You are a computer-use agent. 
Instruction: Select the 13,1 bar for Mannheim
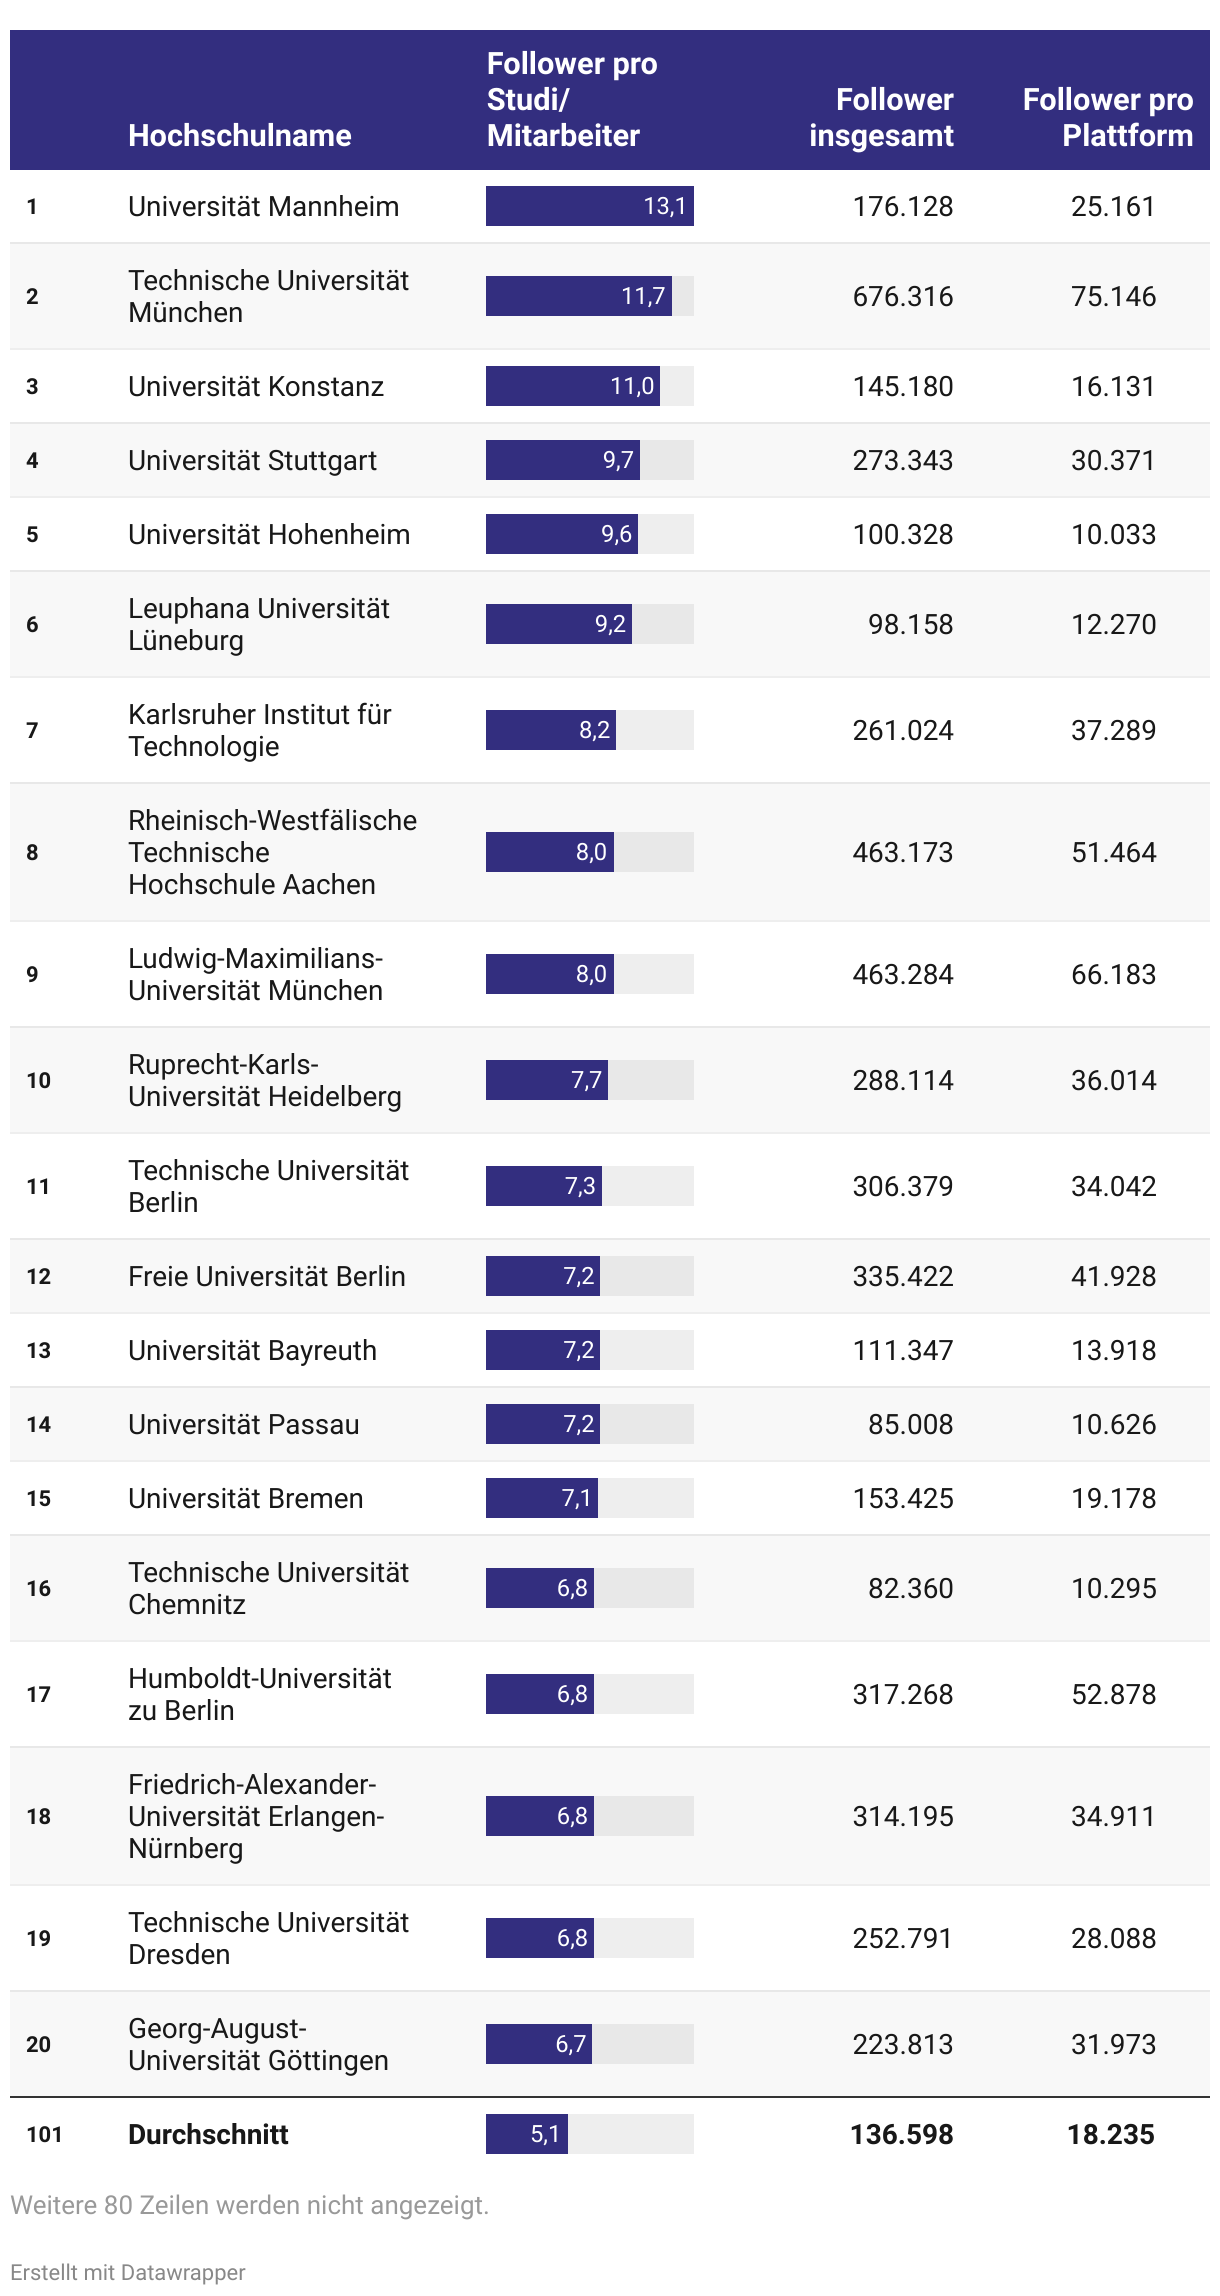pos(590,206)
